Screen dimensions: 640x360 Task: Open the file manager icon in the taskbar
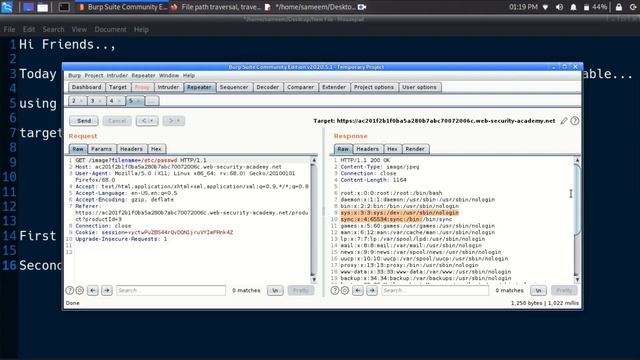[42, 7]
